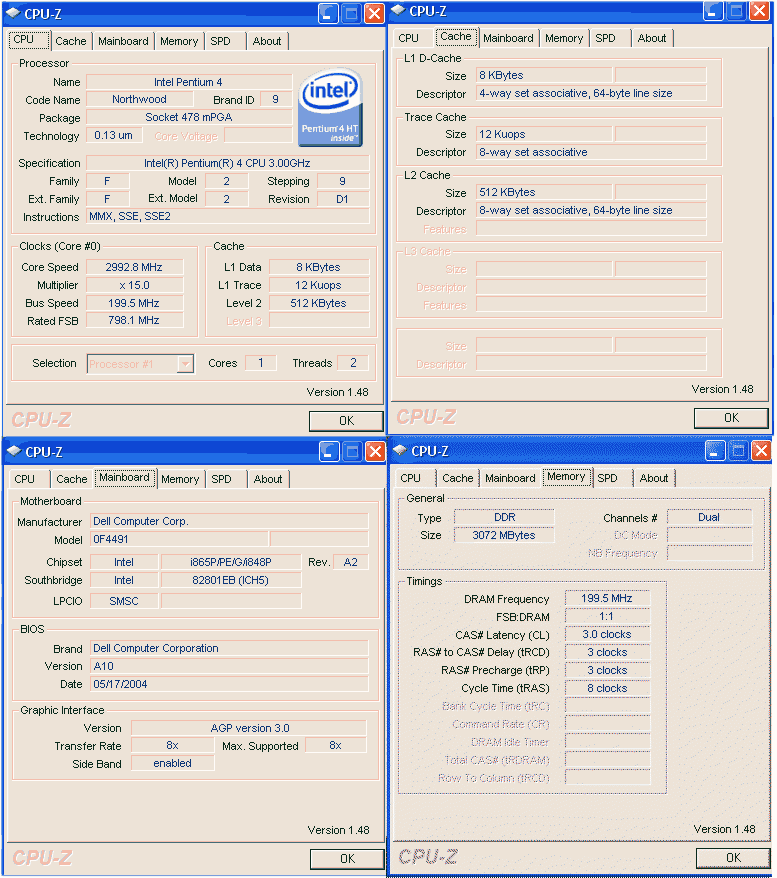Screen dimensions: 777x878
Task: Click the Channels # value 'Dual'
Action: point(709,517)
